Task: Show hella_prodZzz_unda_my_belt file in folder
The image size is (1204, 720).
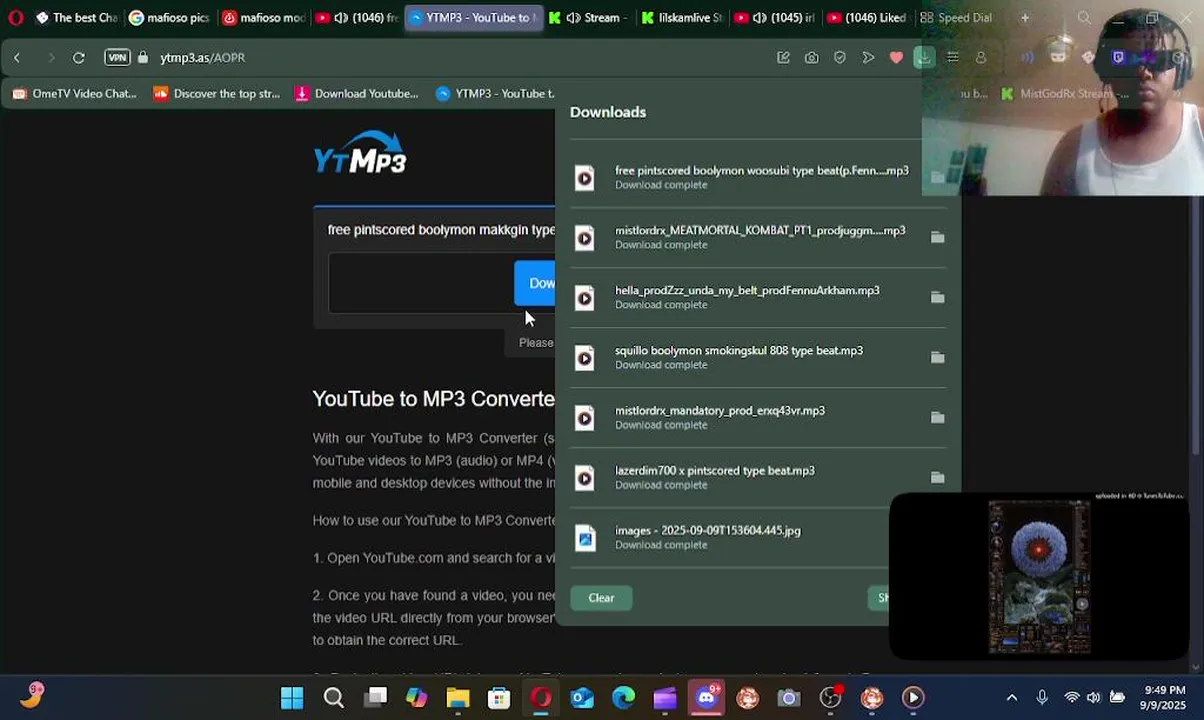Action: click(937, 297)
